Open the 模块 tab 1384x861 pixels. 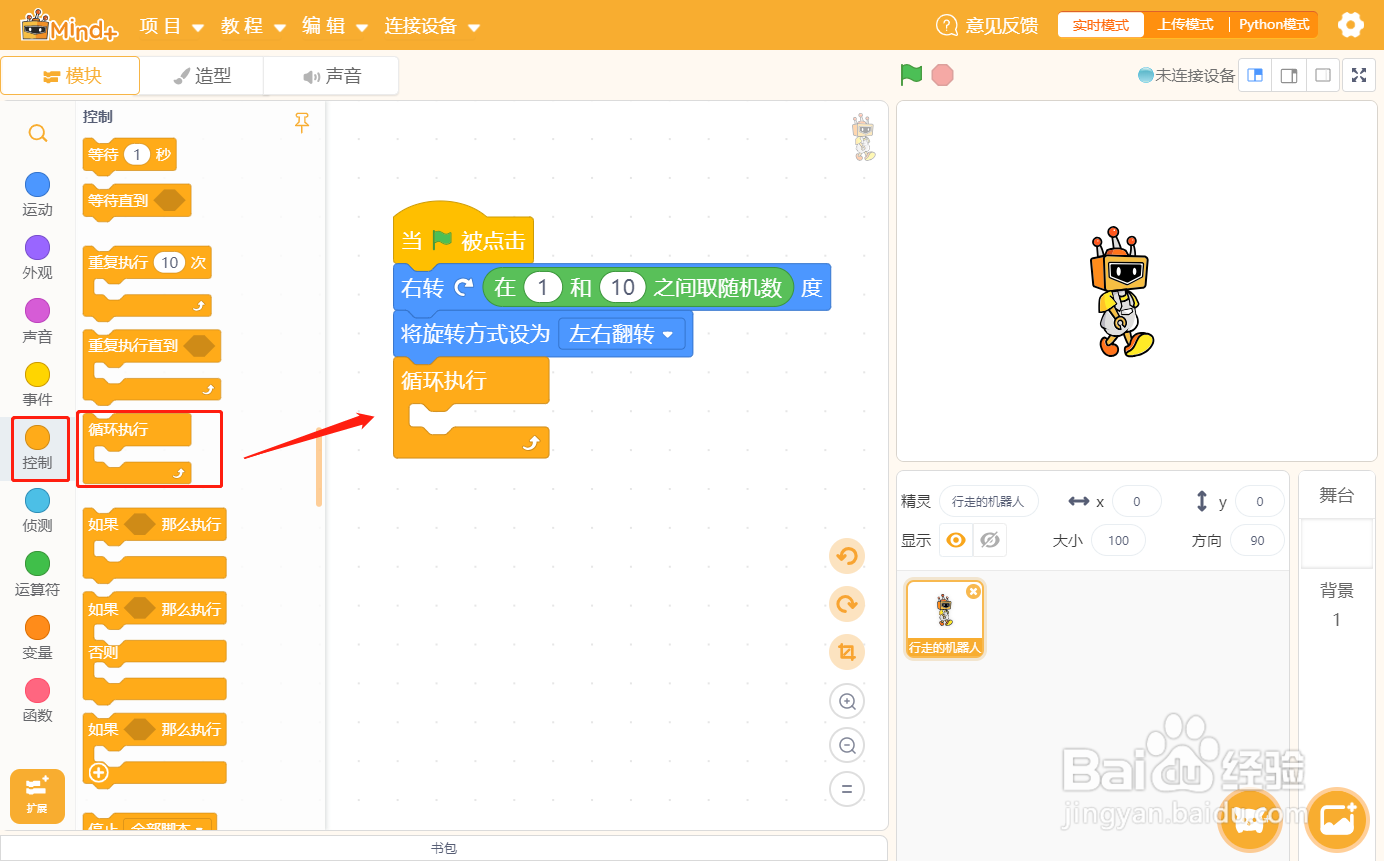point(70,76)
